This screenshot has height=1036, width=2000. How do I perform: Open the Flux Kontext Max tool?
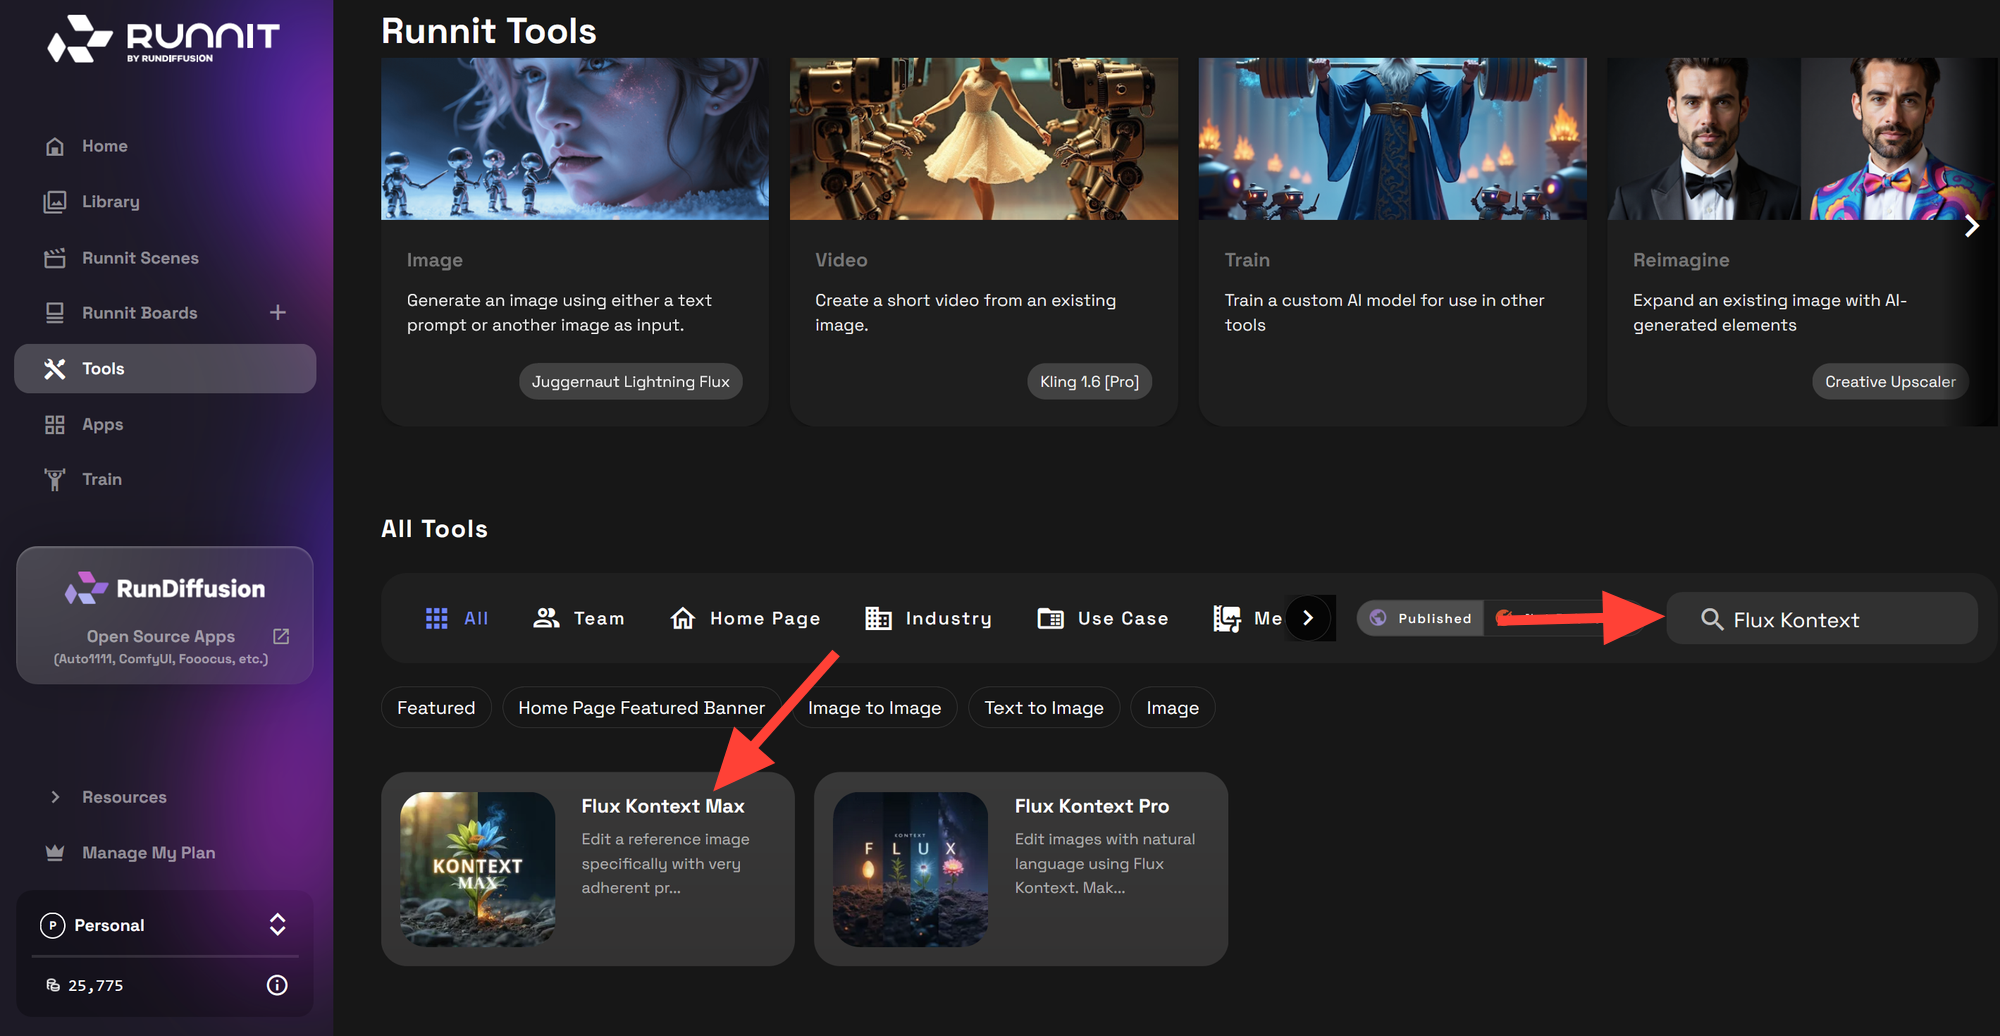pos(588,869)
